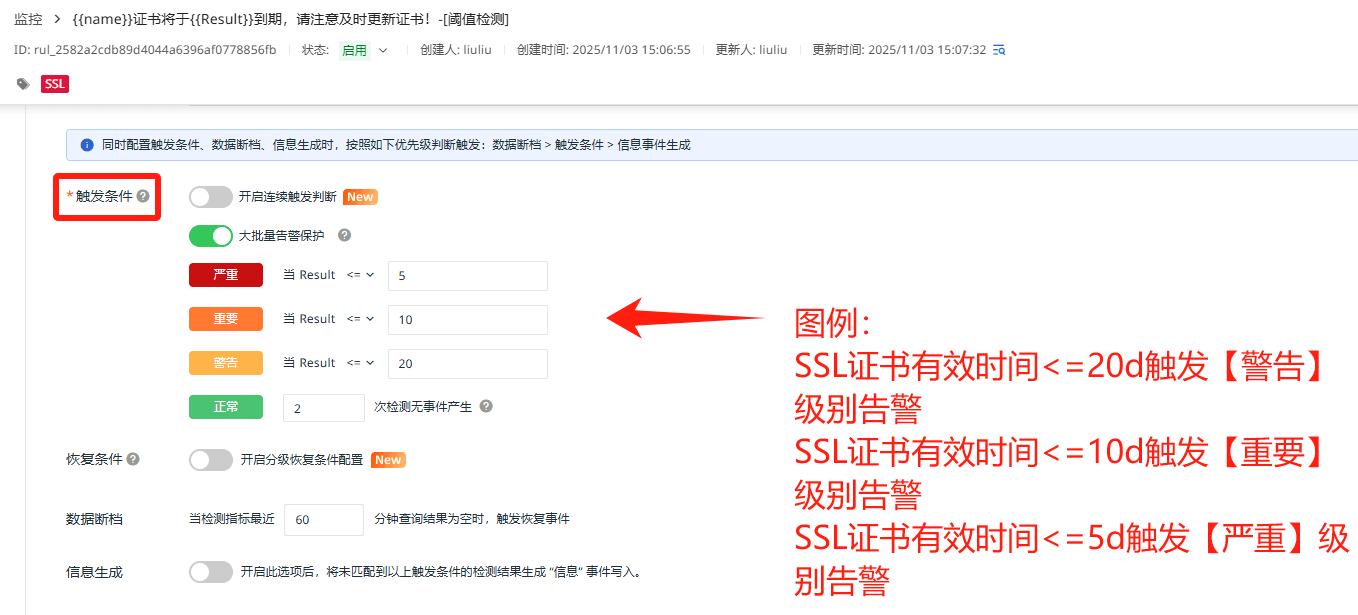Open the audit log icon after update time

(x=998, y=50)
